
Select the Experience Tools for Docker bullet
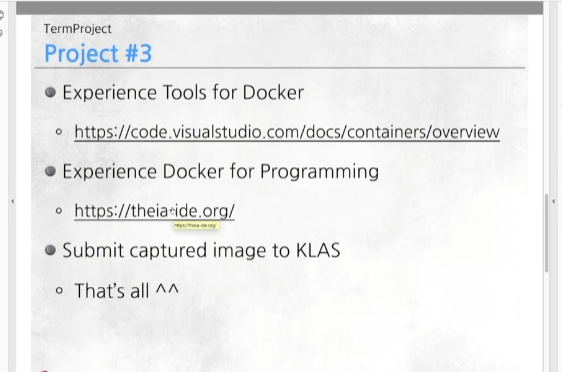[183, 92]
